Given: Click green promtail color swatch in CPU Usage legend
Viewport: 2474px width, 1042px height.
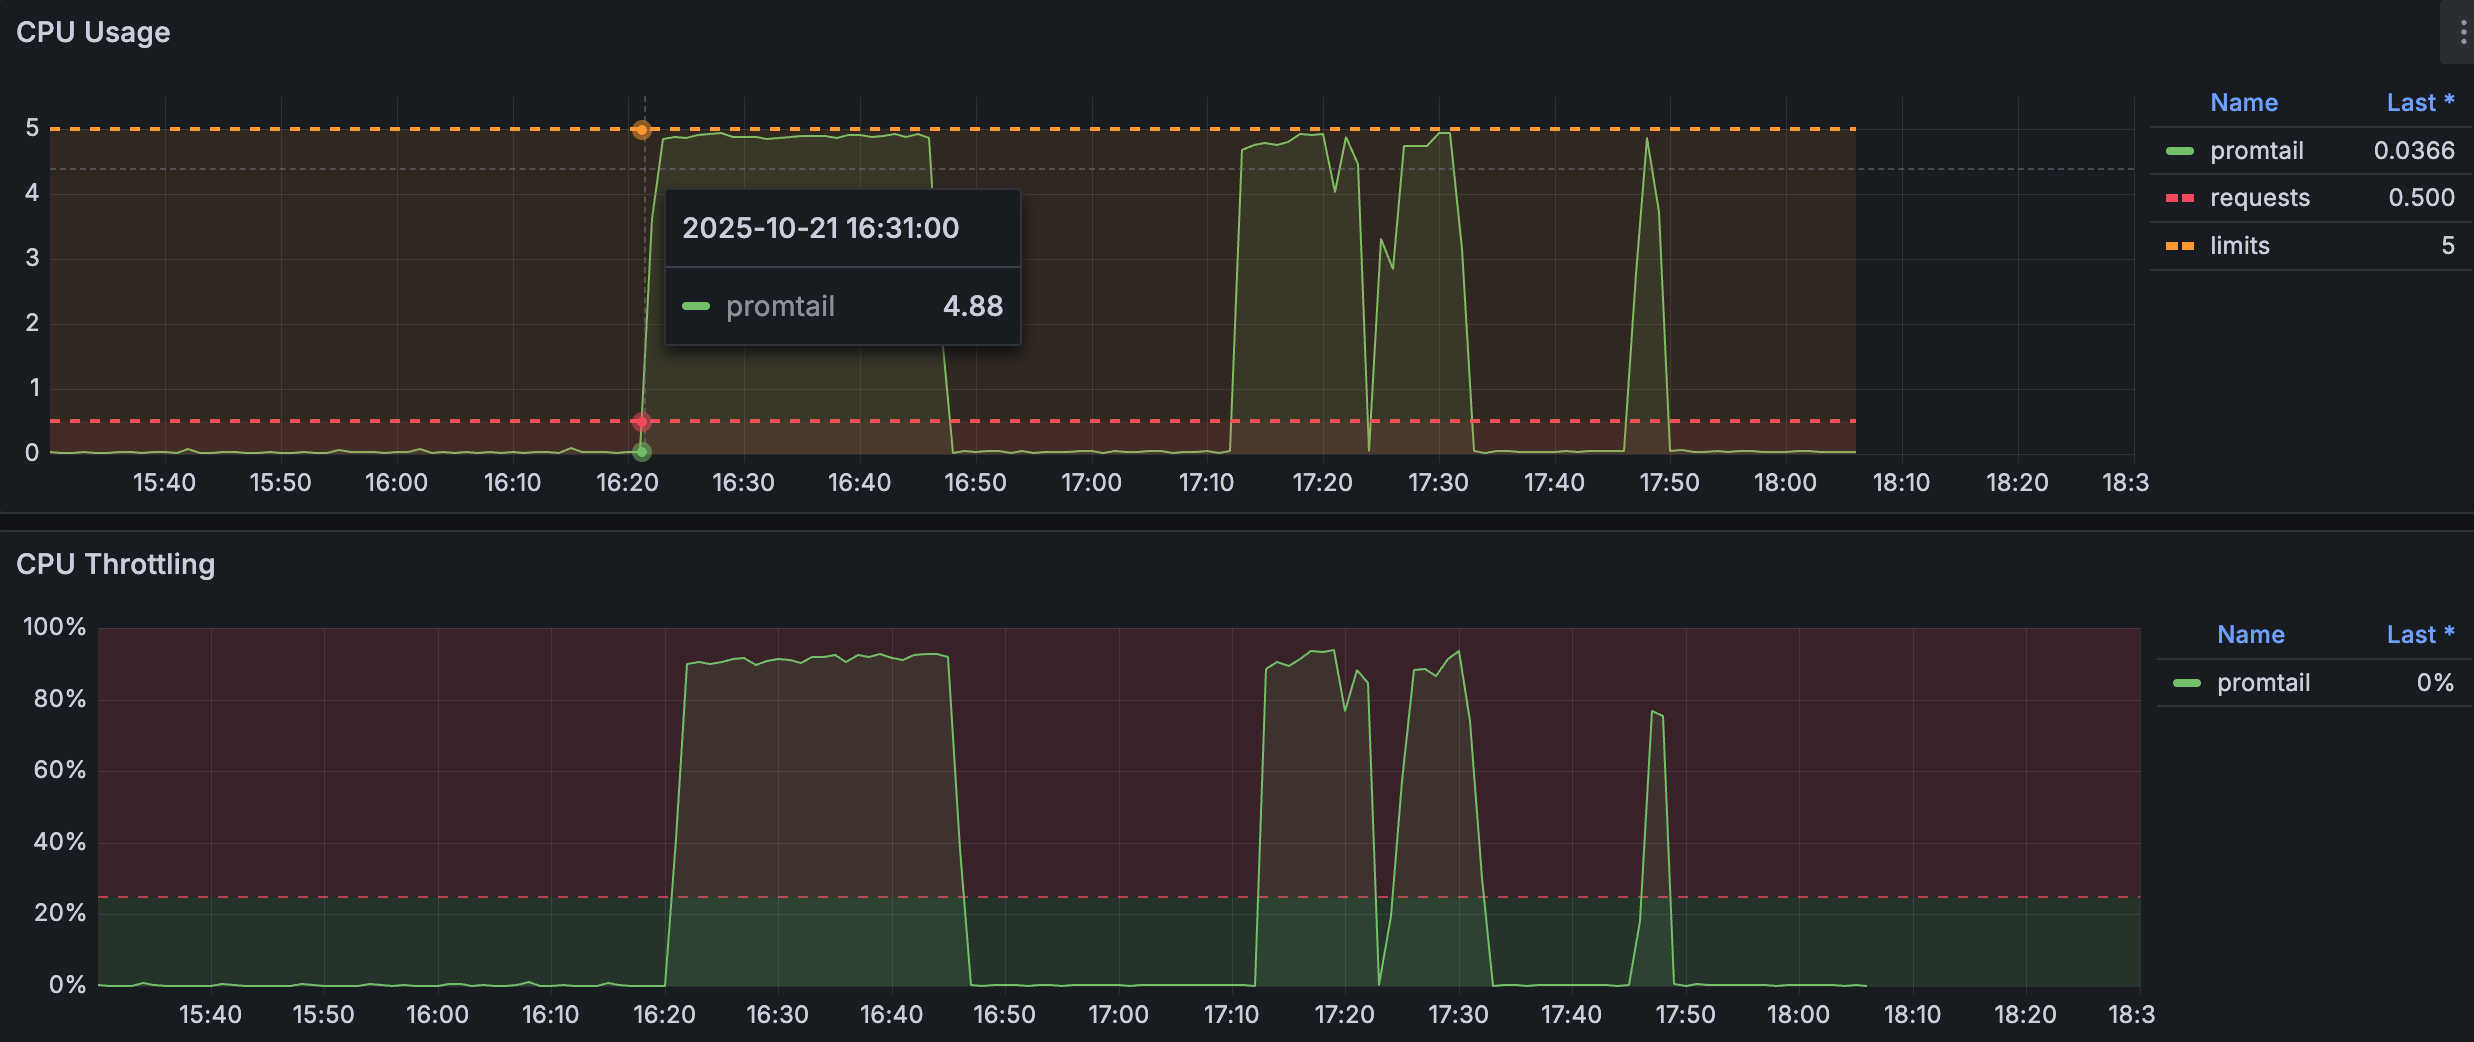Looking at the screenshot, I should [2179, 151].
